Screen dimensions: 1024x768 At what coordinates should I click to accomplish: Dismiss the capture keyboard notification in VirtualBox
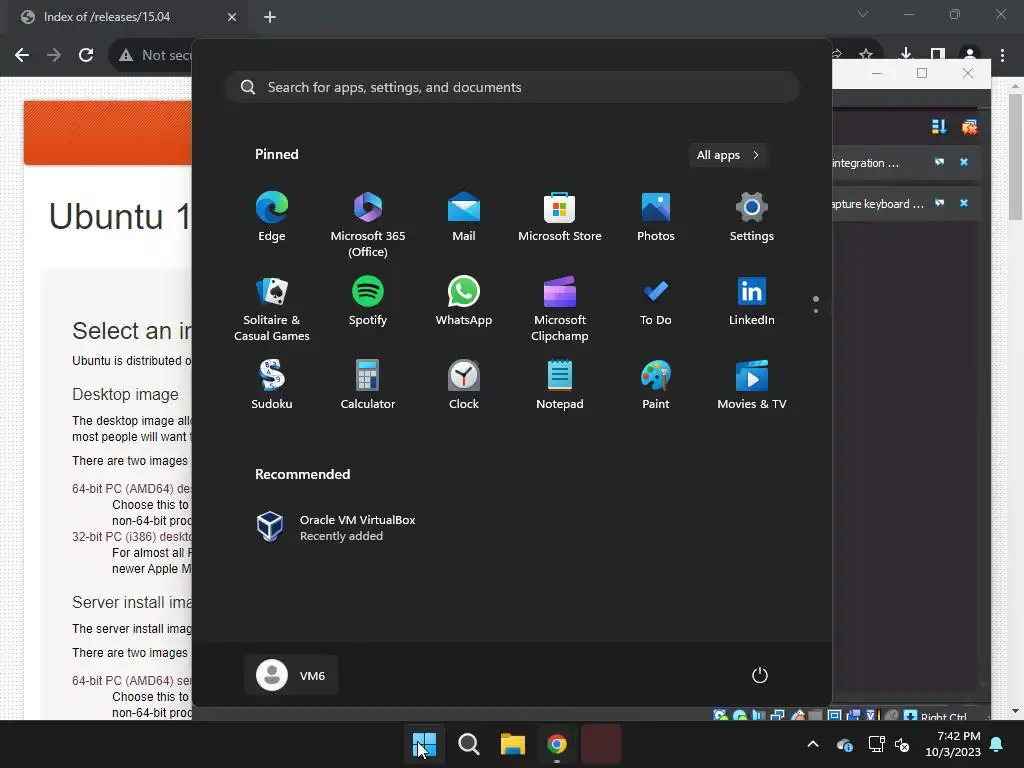point(964,203)
